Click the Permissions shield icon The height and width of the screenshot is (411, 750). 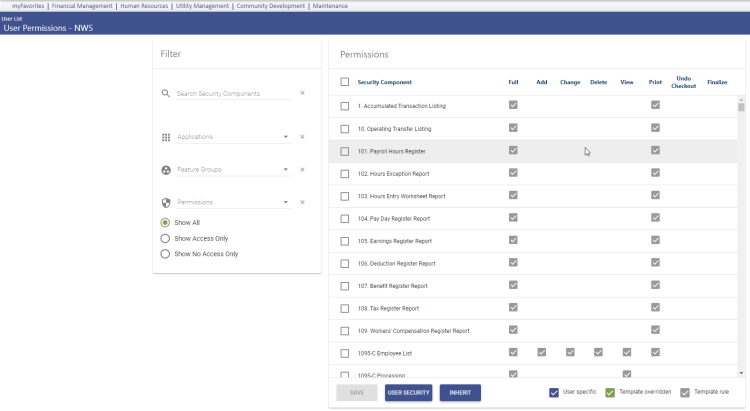coord(166,202)
